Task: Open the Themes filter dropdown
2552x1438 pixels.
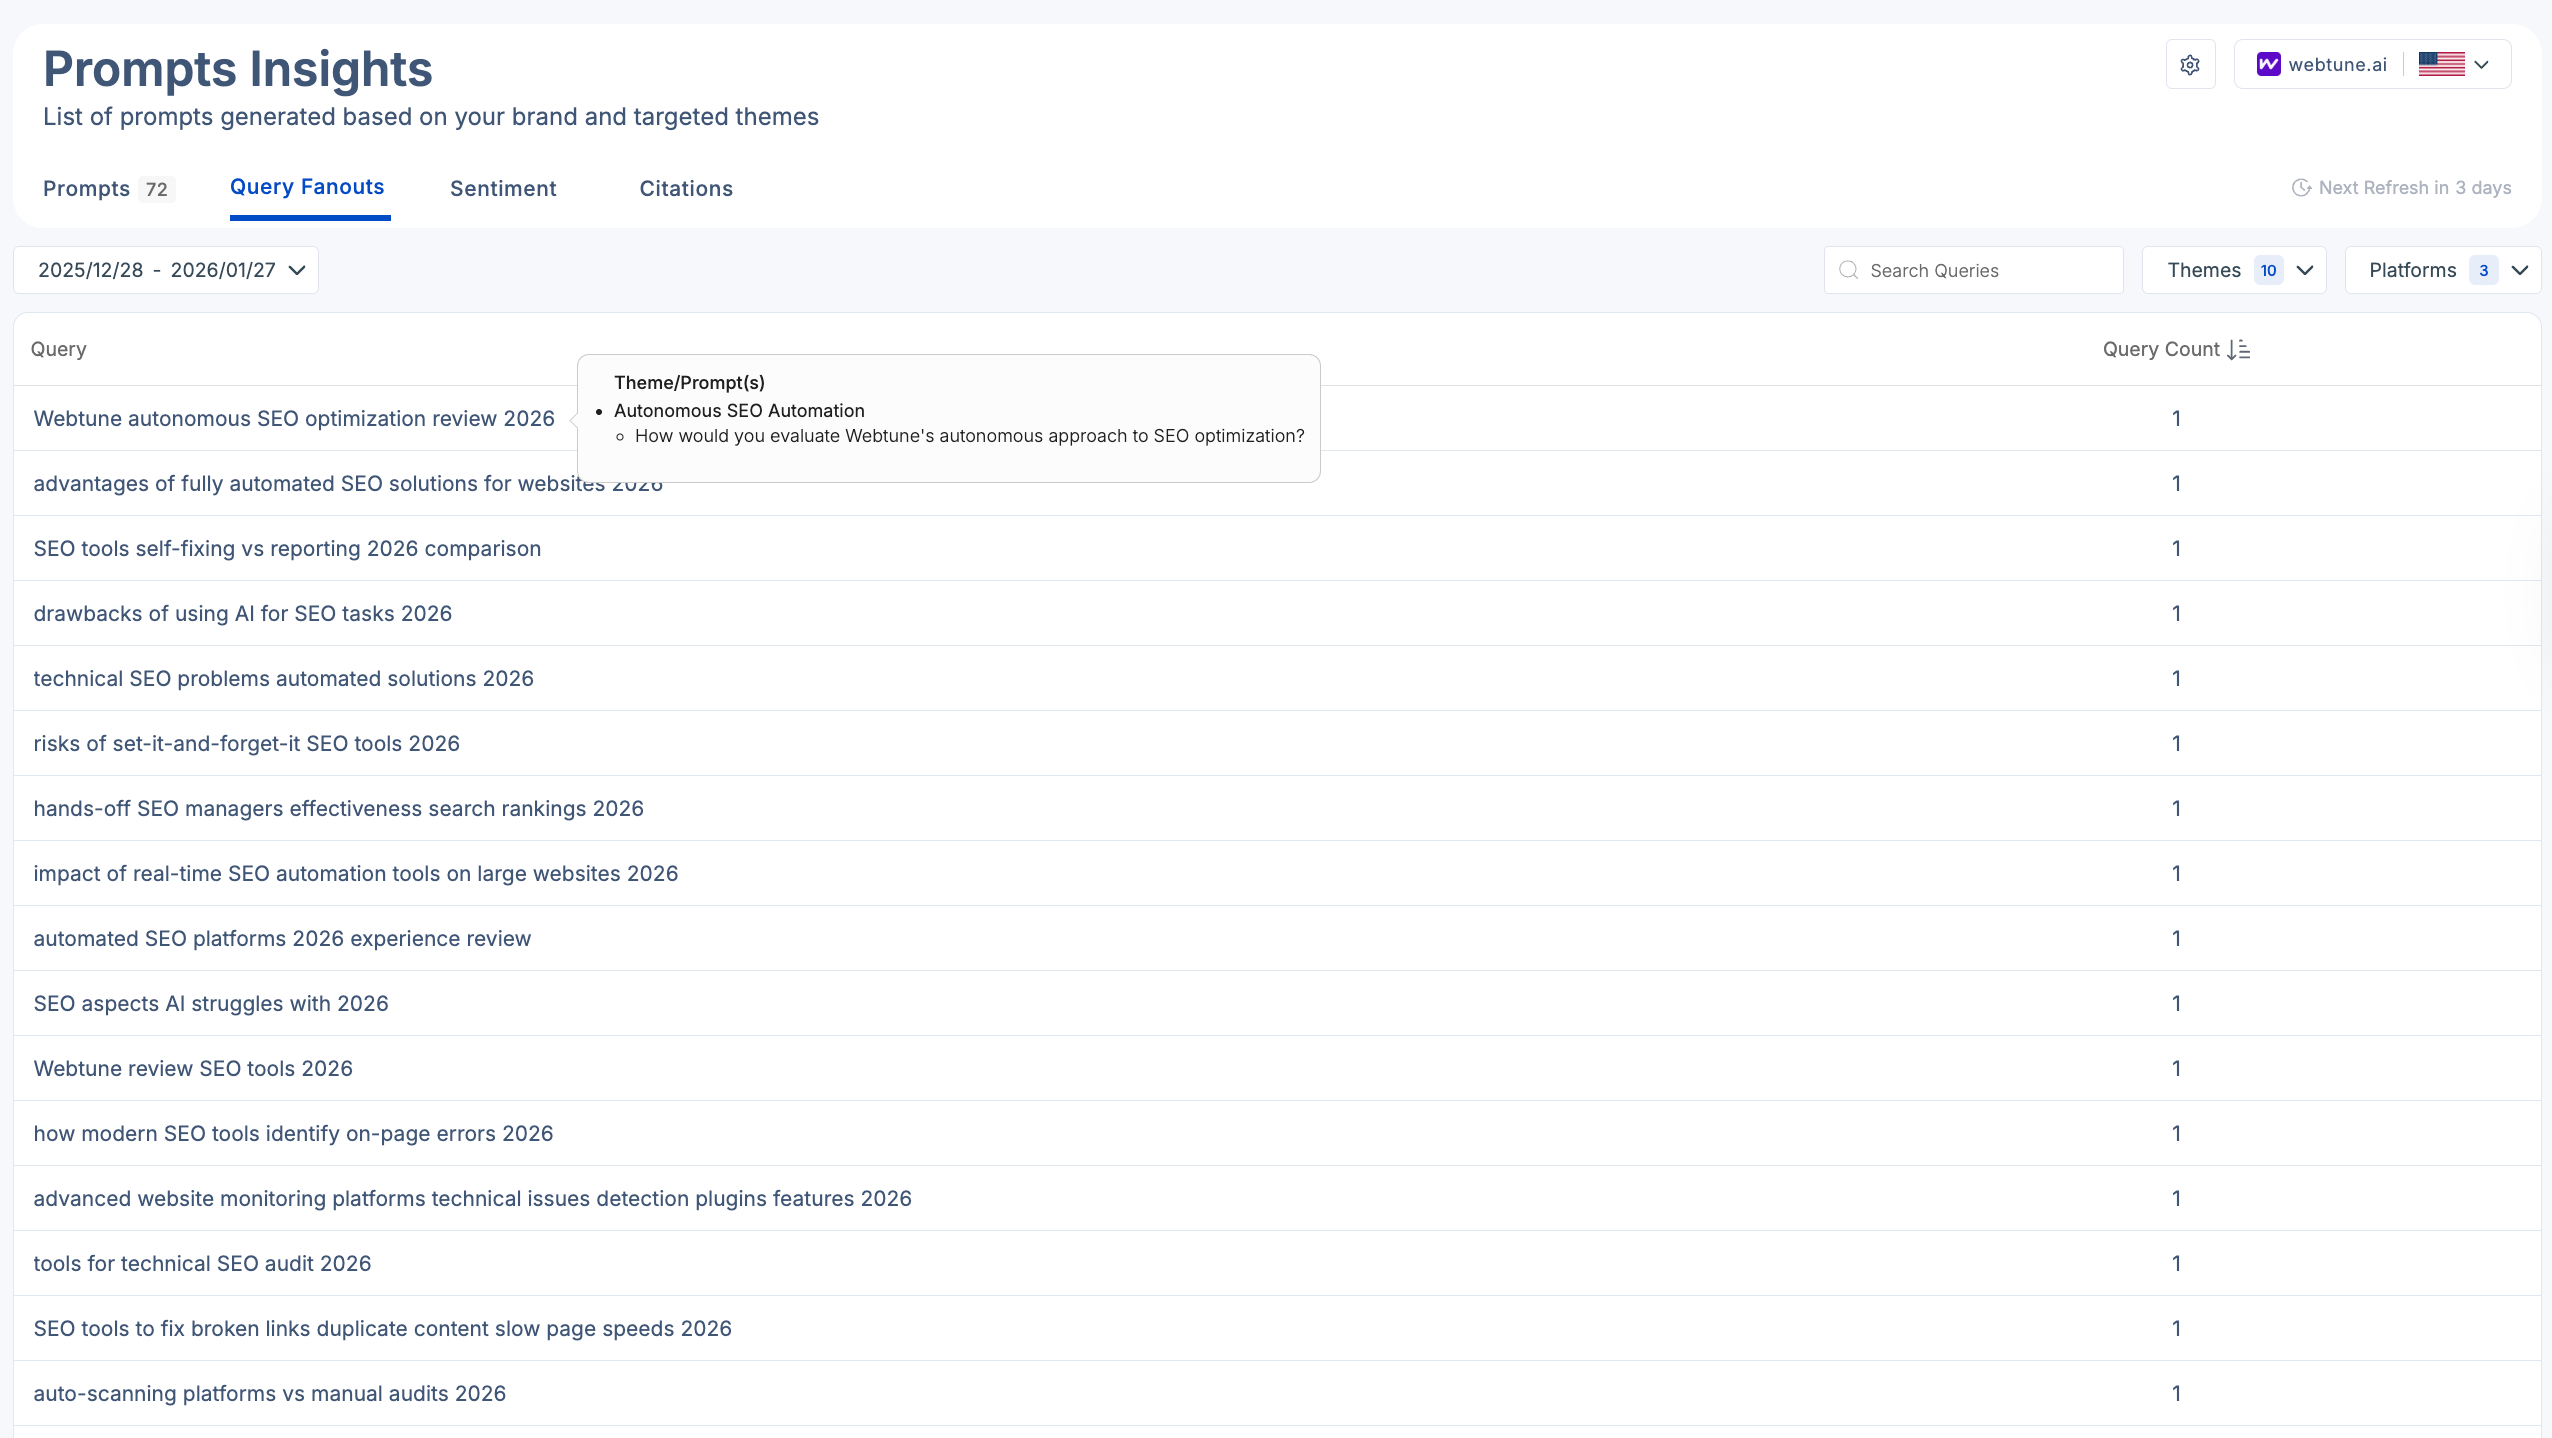Action: 2234,270
